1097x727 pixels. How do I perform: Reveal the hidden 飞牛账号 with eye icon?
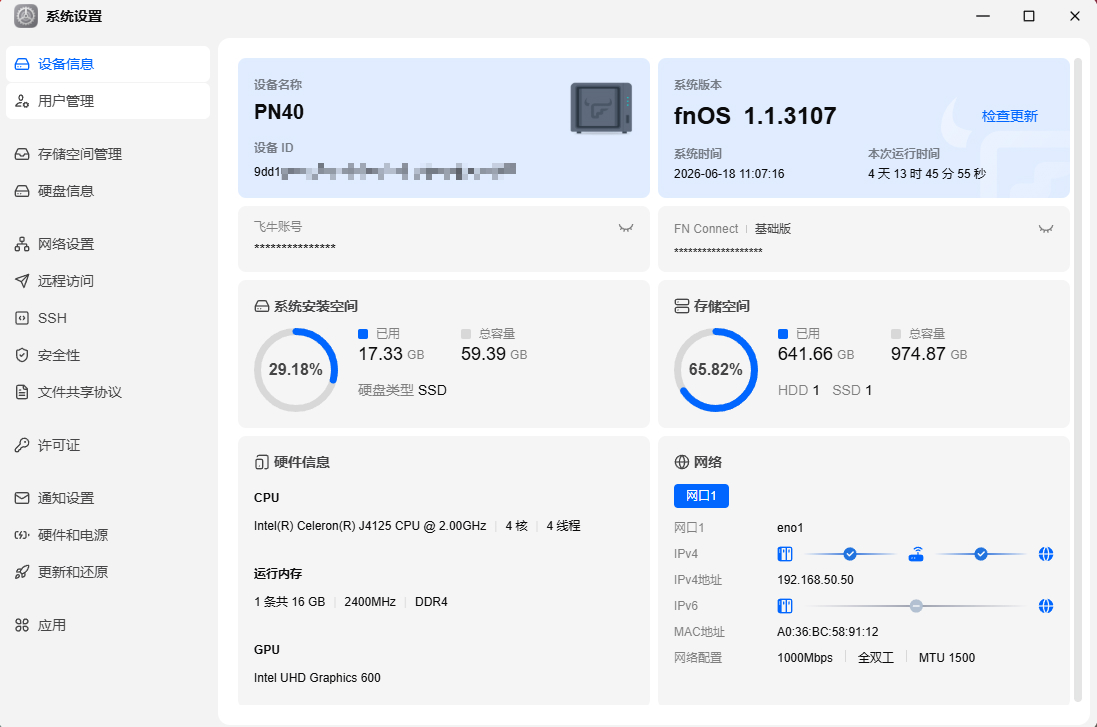coord(626,228)
